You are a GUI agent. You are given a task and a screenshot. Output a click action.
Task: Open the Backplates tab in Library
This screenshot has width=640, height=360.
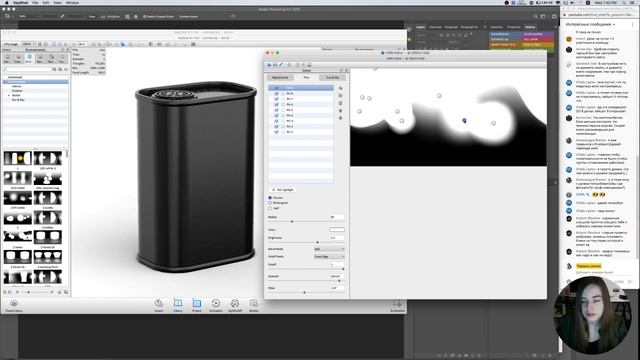point(40,59)
